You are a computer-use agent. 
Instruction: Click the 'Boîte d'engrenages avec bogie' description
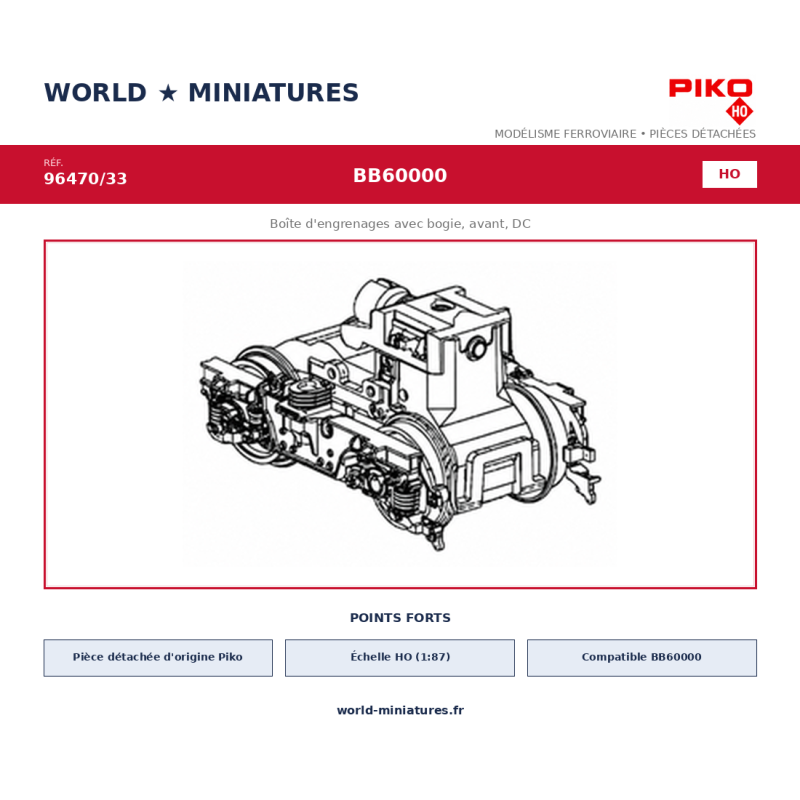tap(400, 223)
